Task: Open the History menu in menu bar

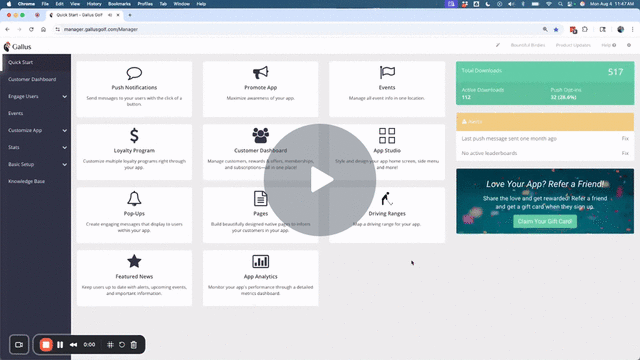Action: click(94, 4)
